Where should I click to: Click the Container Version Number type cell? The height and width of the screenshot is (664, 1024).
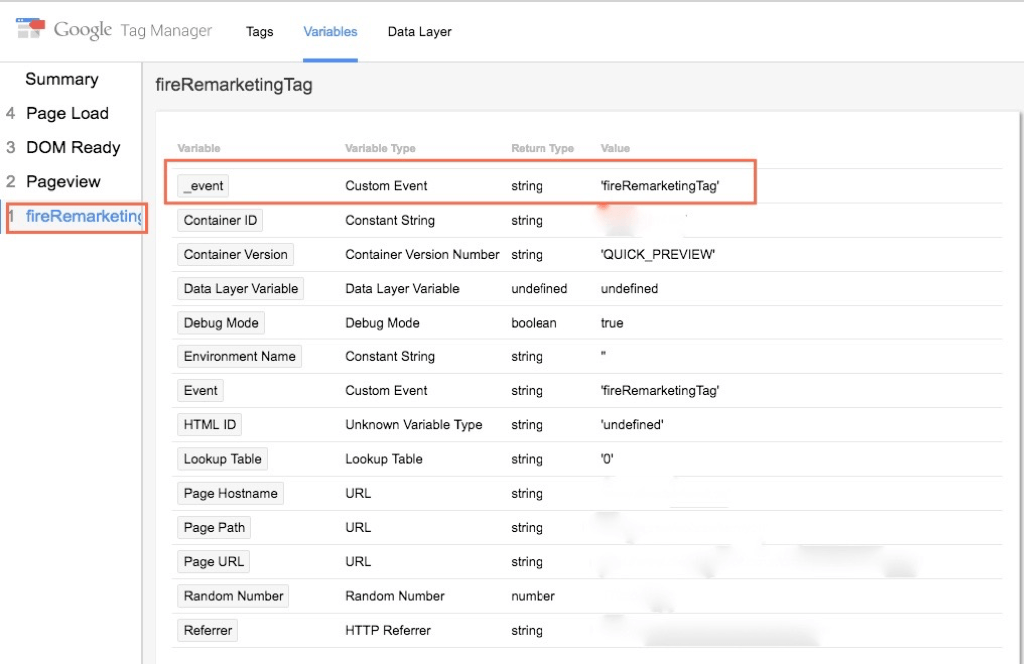click(x=422, y=254)
